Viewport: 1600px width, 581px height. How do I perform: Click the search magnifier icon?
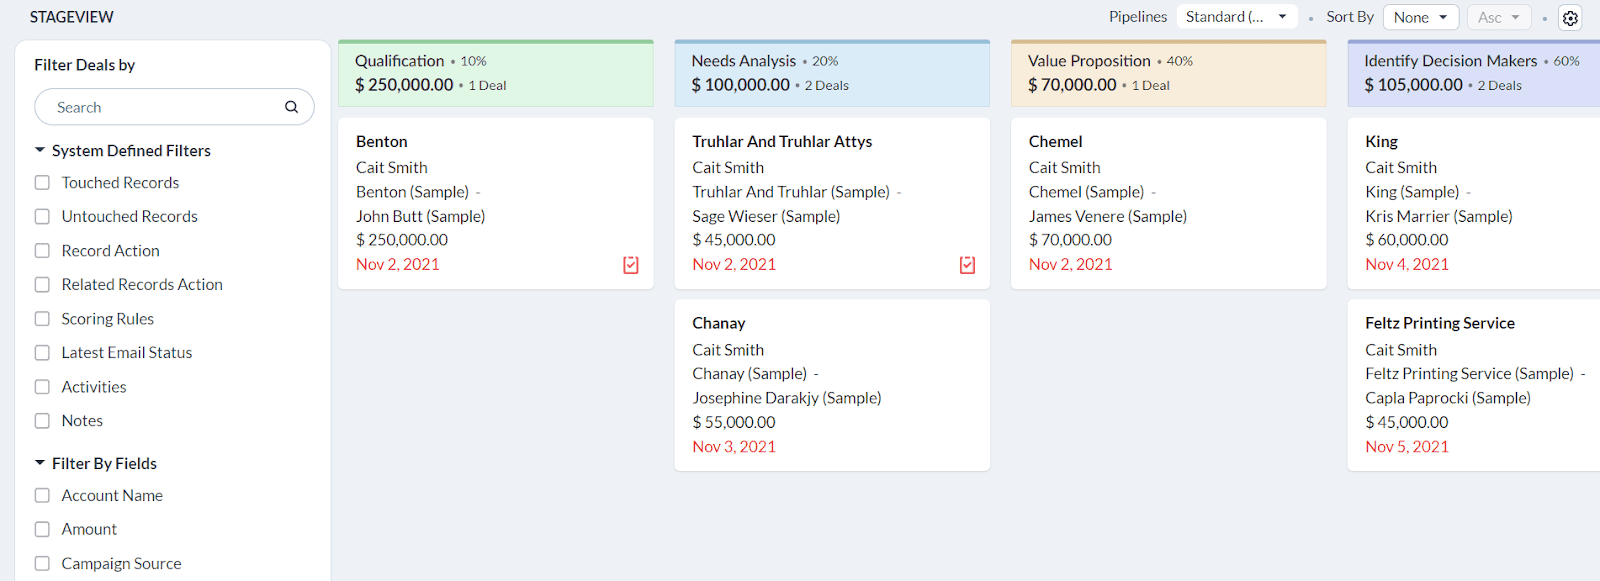[291, 107]
